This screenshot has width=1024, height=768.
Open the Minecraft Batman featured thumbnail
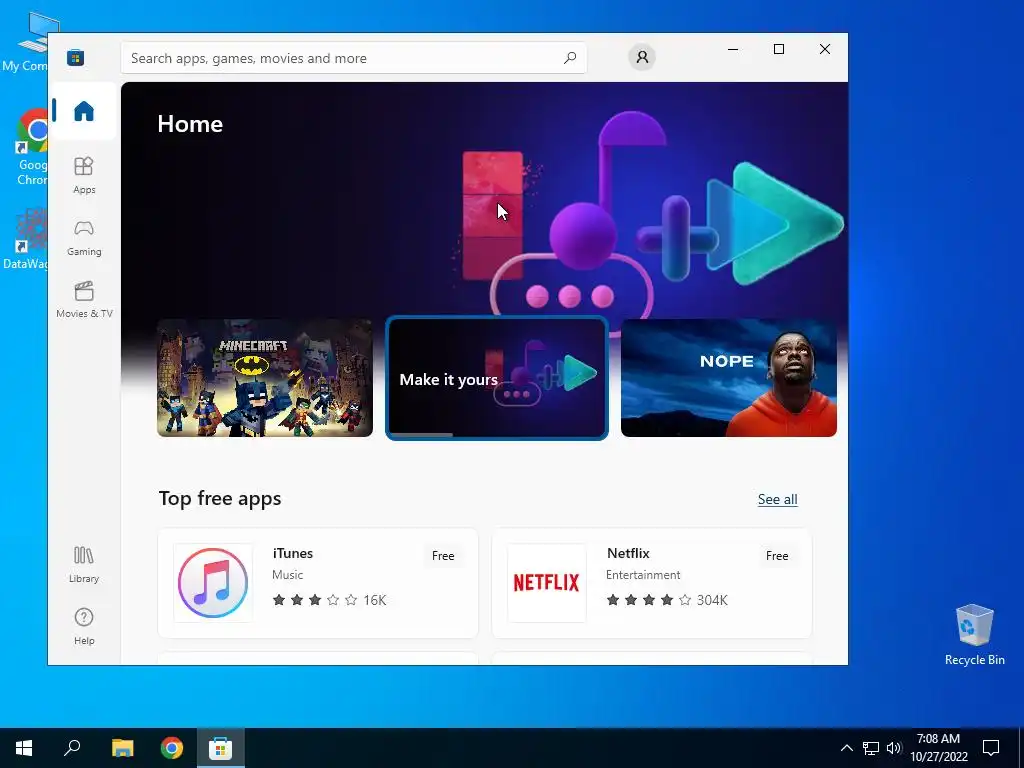(x=265, y=377)
